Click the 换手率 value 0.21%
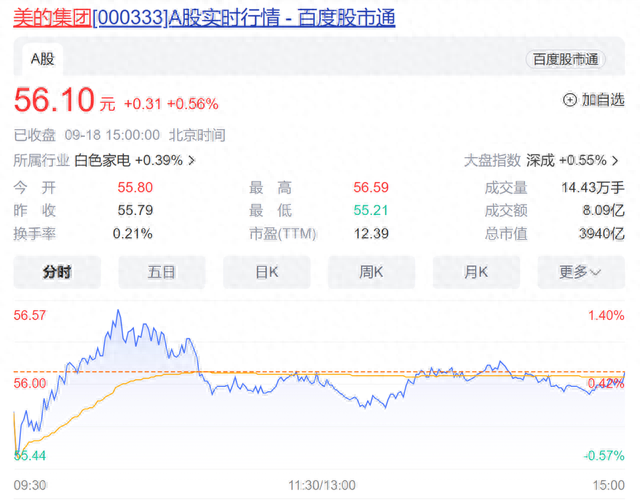 click(x=133, y=233)
